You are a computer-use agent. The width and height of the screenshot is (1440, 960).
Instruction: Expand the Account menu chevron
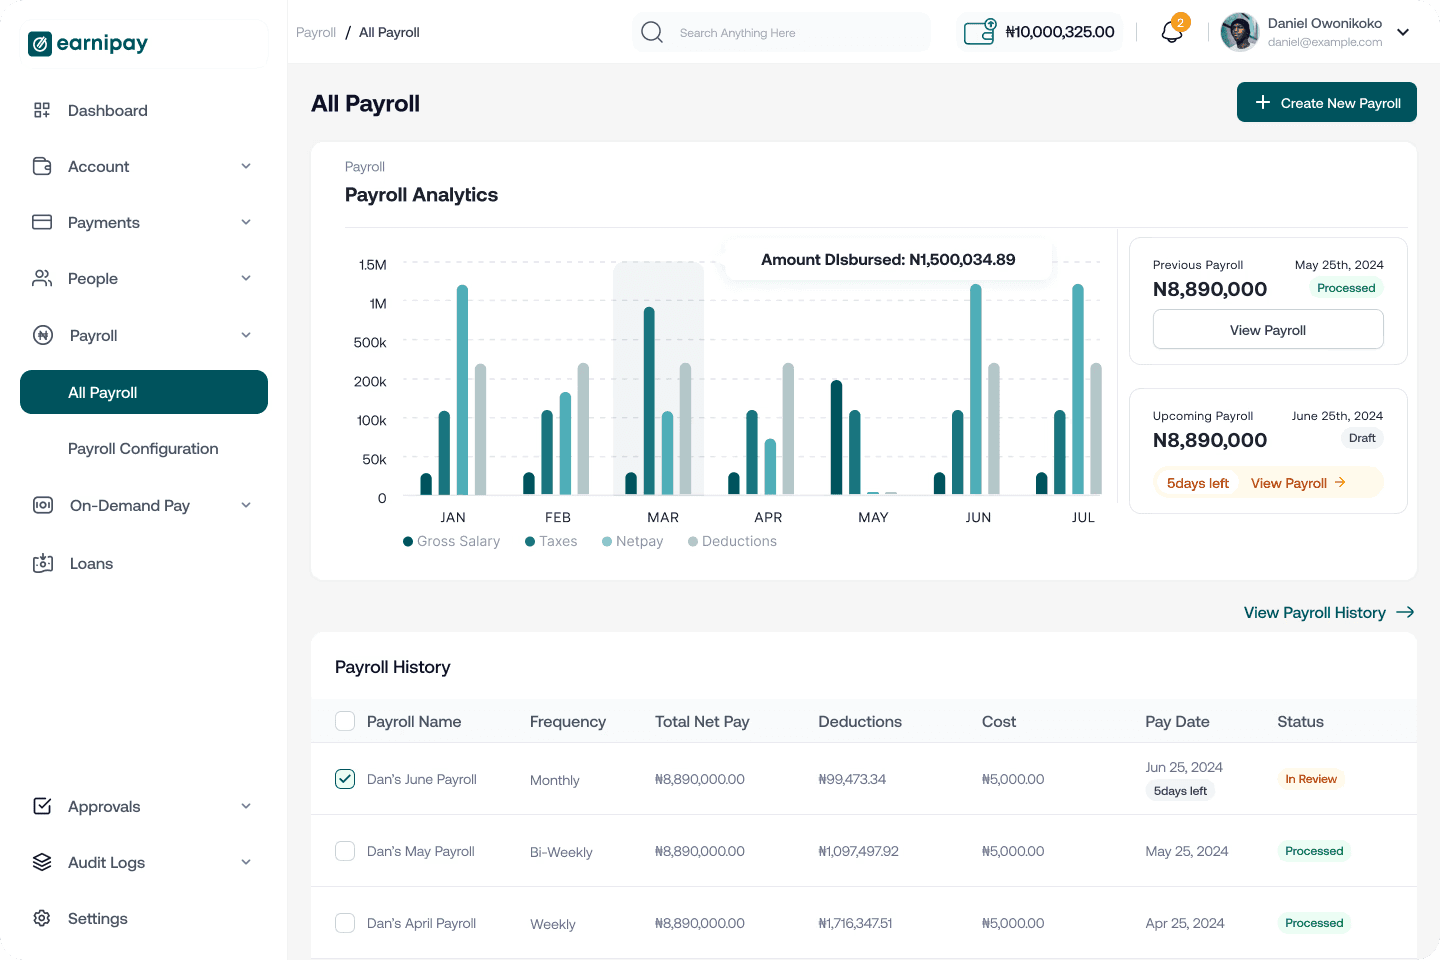coord(246,166)
